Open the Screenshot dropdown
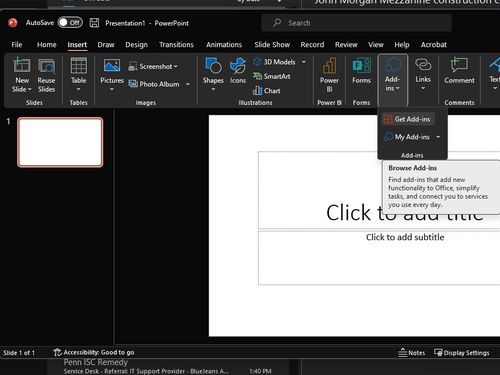Screen dimensions: 500x375 [153, 66]
